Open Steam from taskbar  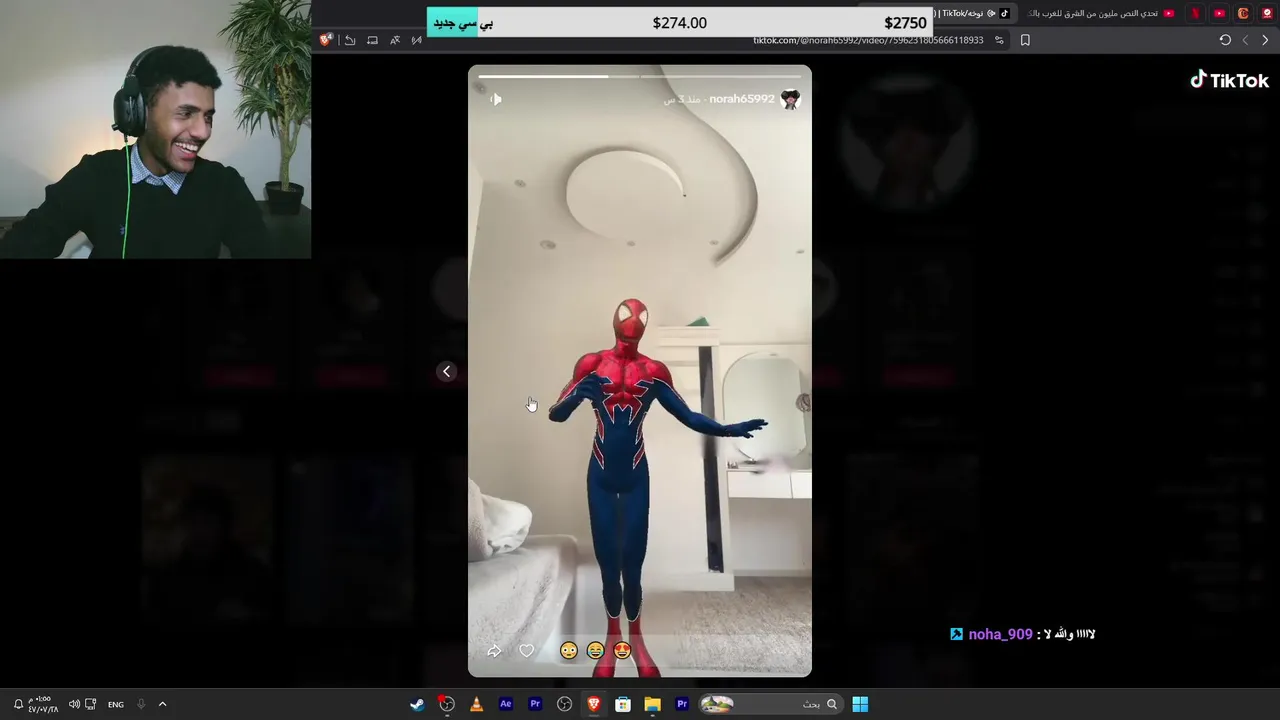click(417, 704)
